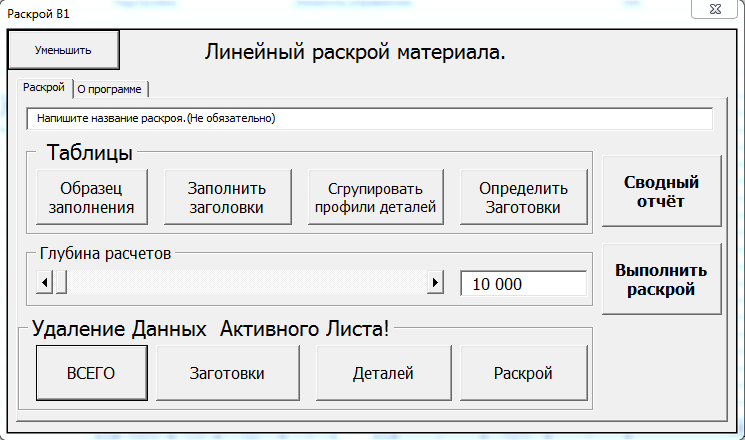Screen dimensions: 745x440
Task: Delete Деталей data
Action: point(383,373)
